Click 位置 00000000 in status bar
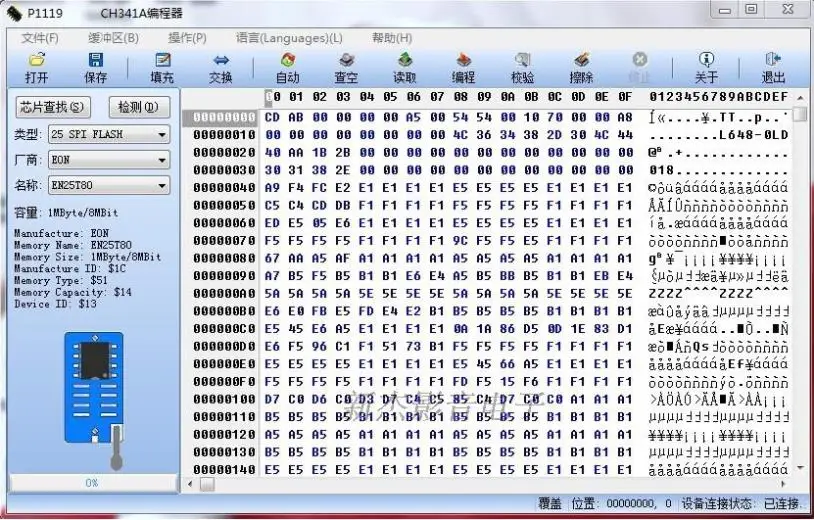The width and height of the screenshot is (814, 520). click(x=619, y=503)
